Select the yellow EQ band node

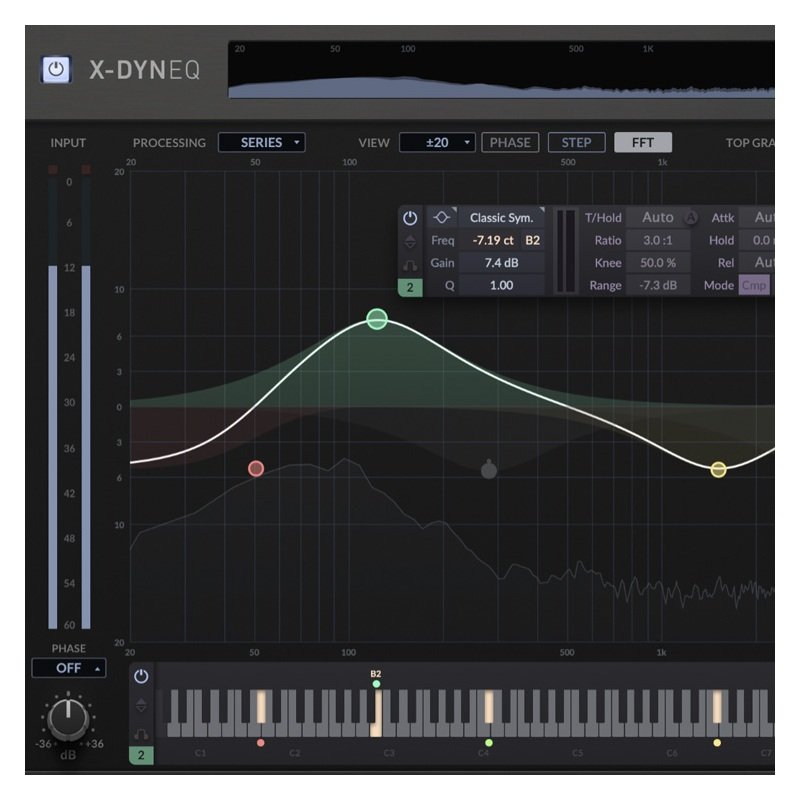[718, 469]
